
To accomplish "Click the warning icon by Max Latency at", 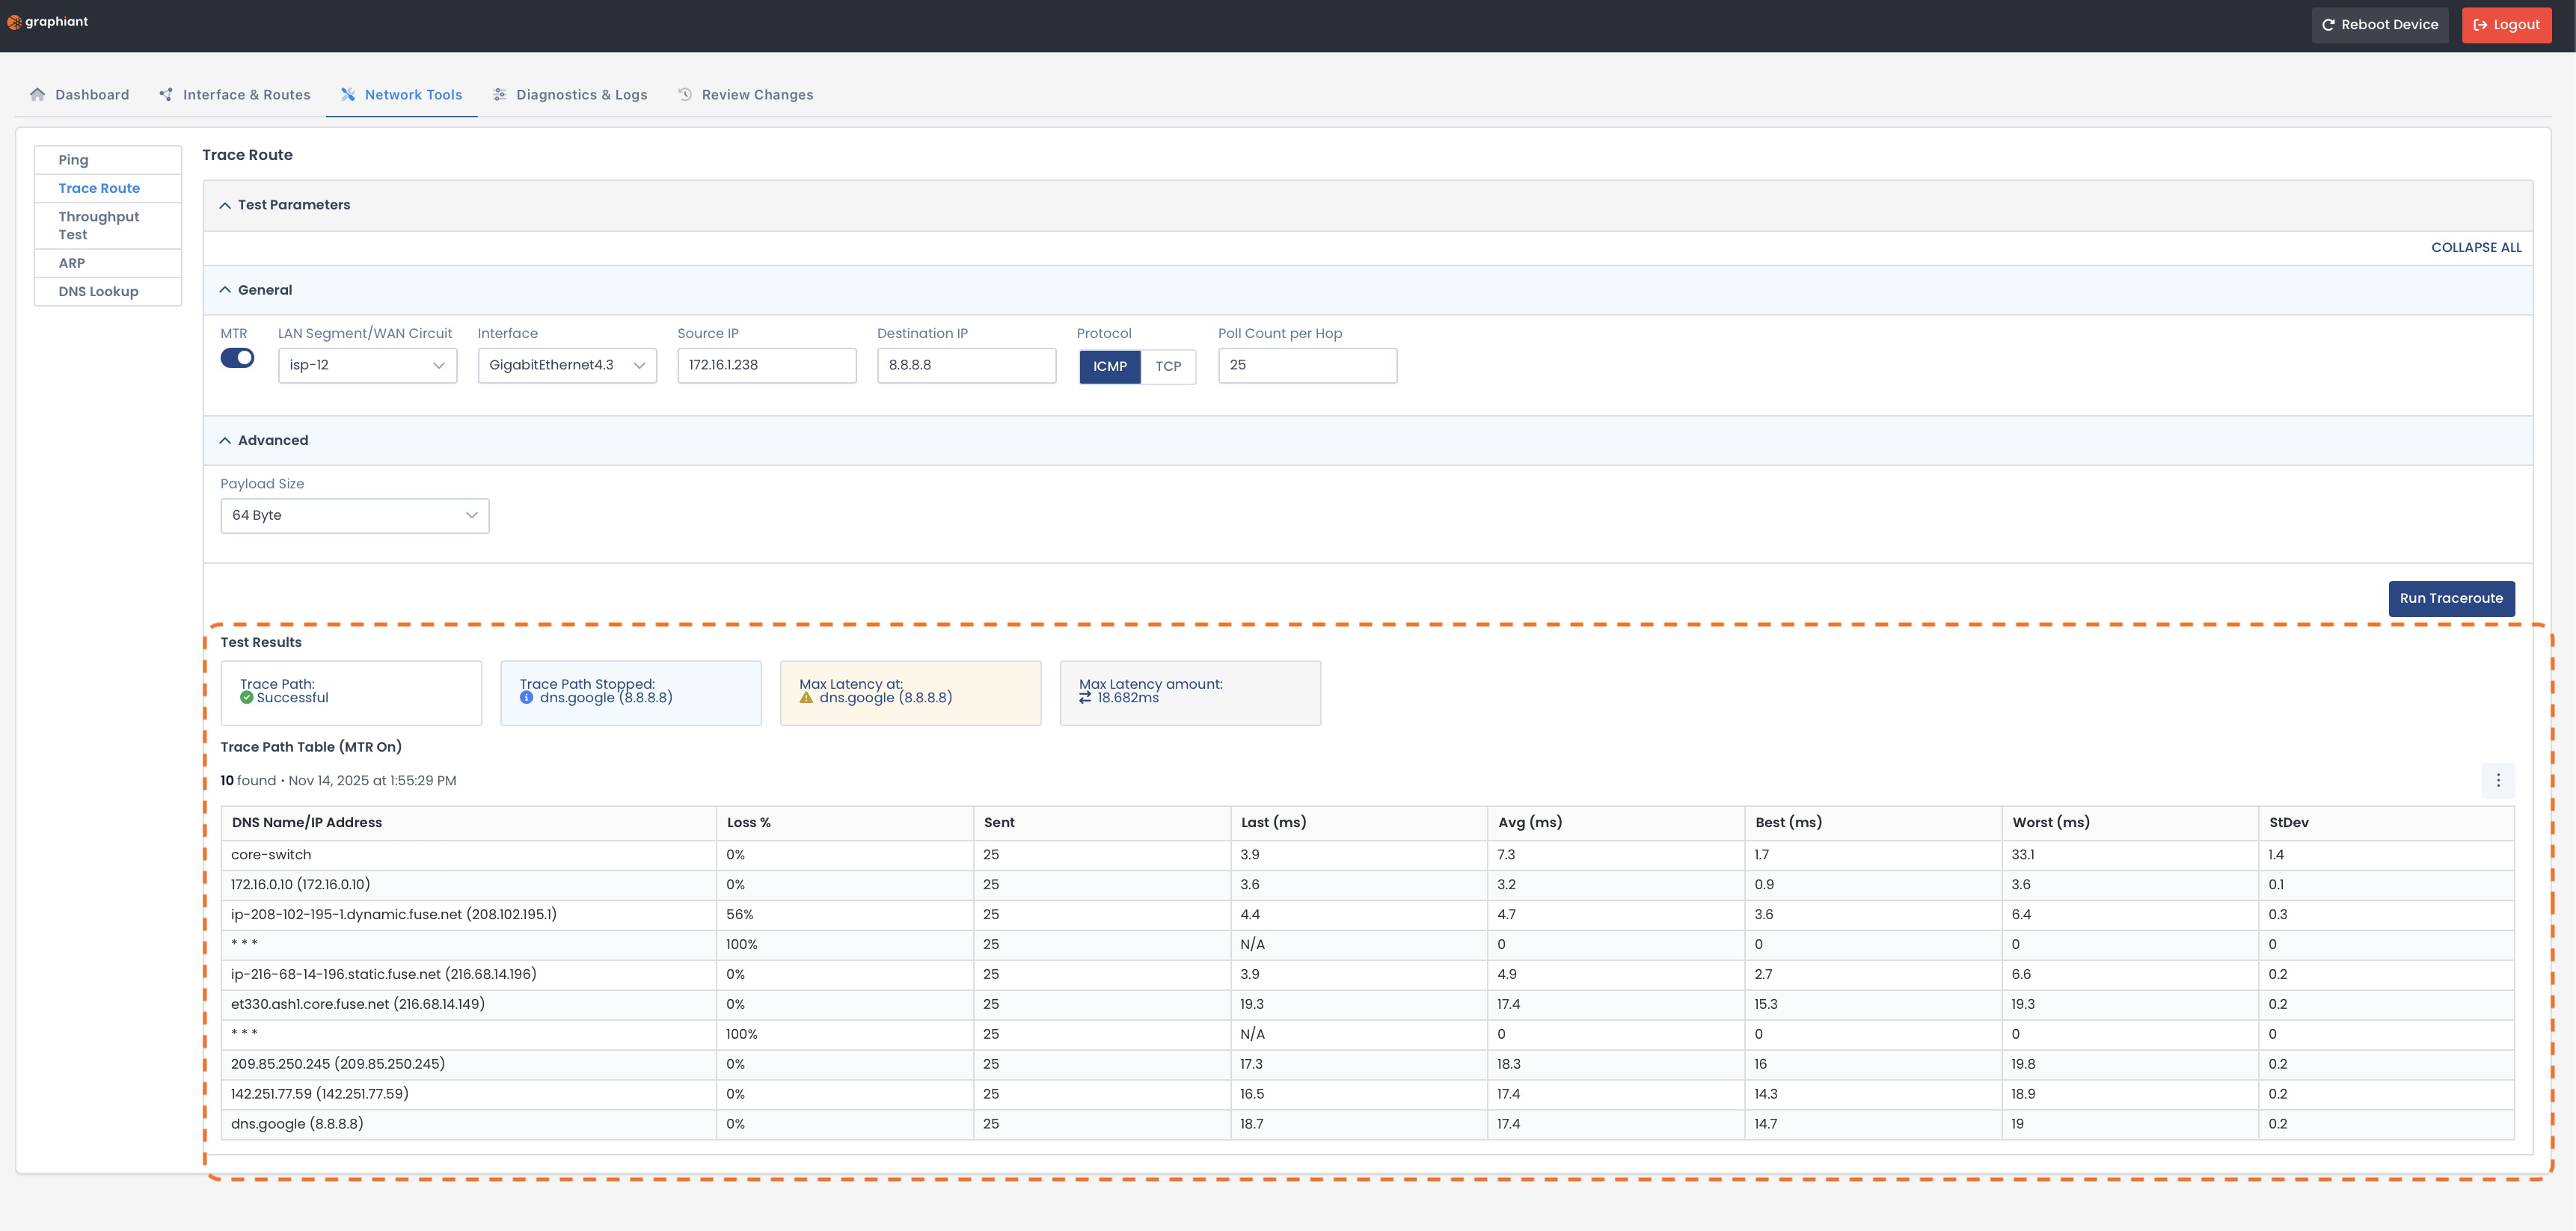I will [x=806, y=698].
